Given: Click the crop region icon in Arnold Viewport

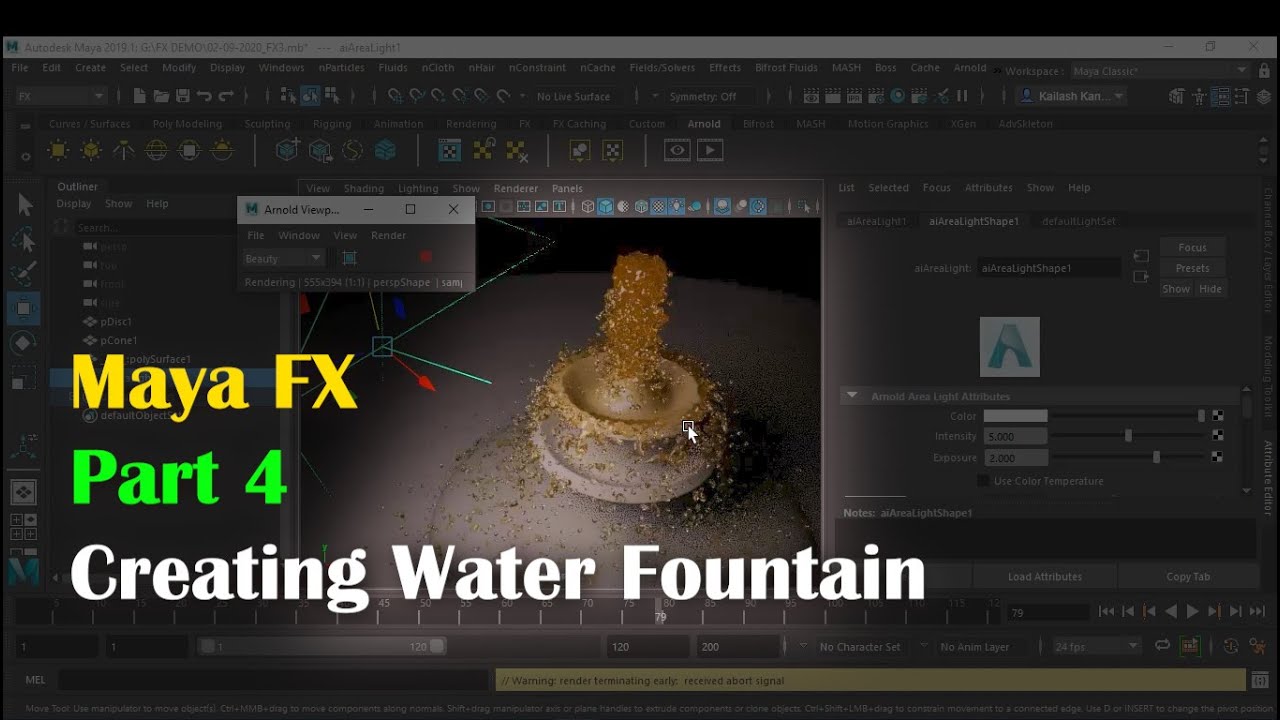Looking at the screenshot, I should pyautogui.click(x=349, y=258).
